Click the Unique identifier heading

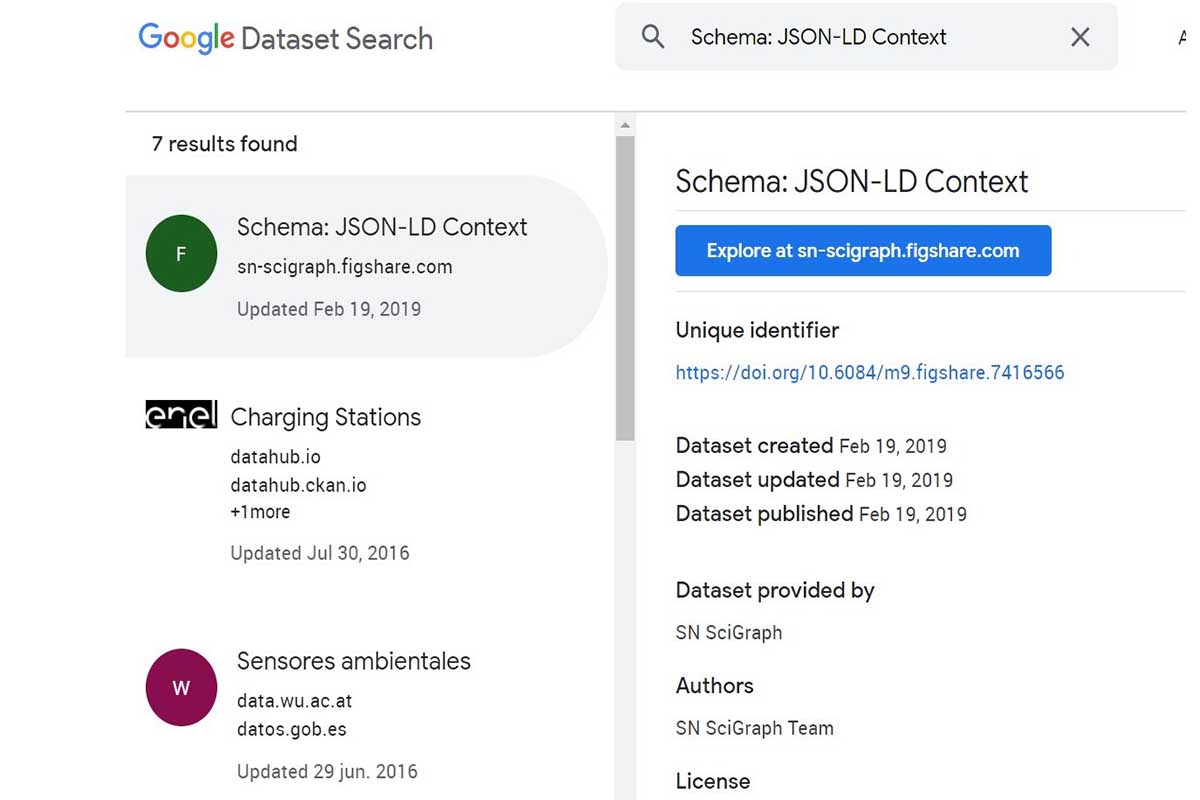pyautogui.click(x=757, y=330)
